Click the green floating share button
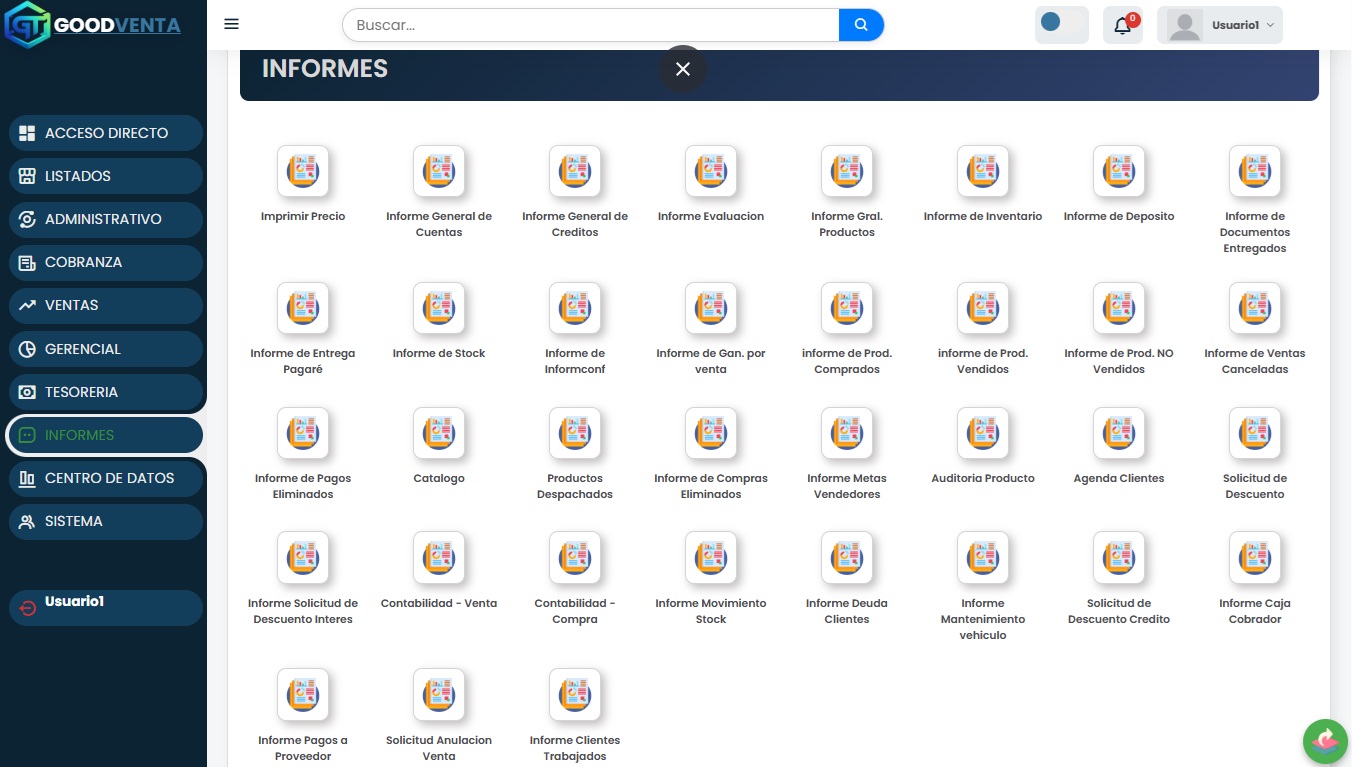The width and height of the screenshot is (1352, 767). click(x=1326, y=741)
